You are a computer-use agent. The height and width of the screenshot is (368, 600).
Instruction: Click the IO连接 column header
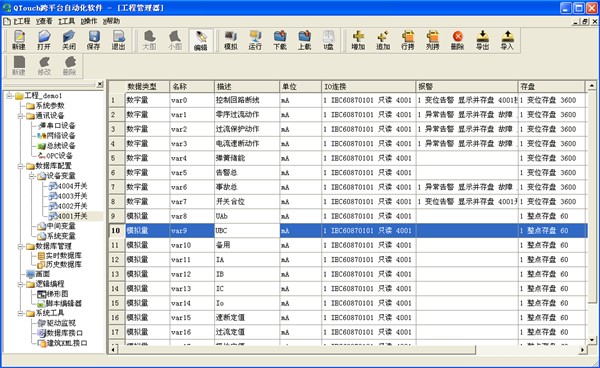[368, 86]
